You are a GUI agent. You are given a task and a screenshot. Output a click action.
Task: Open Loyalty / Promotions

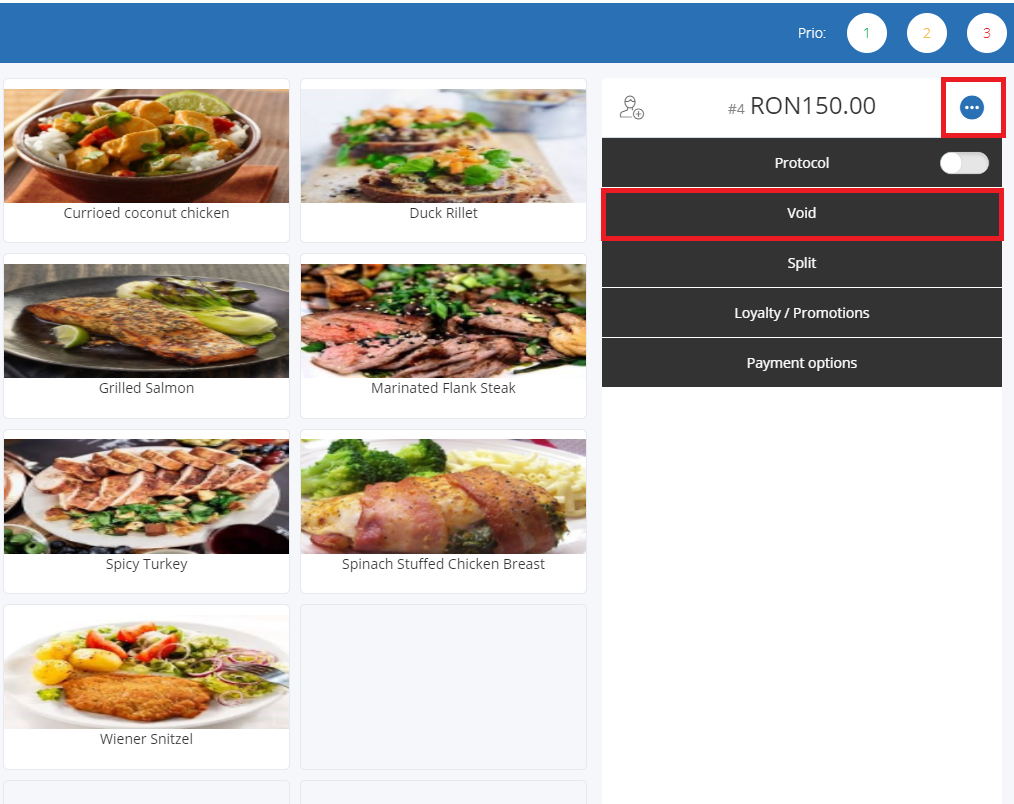801,313
